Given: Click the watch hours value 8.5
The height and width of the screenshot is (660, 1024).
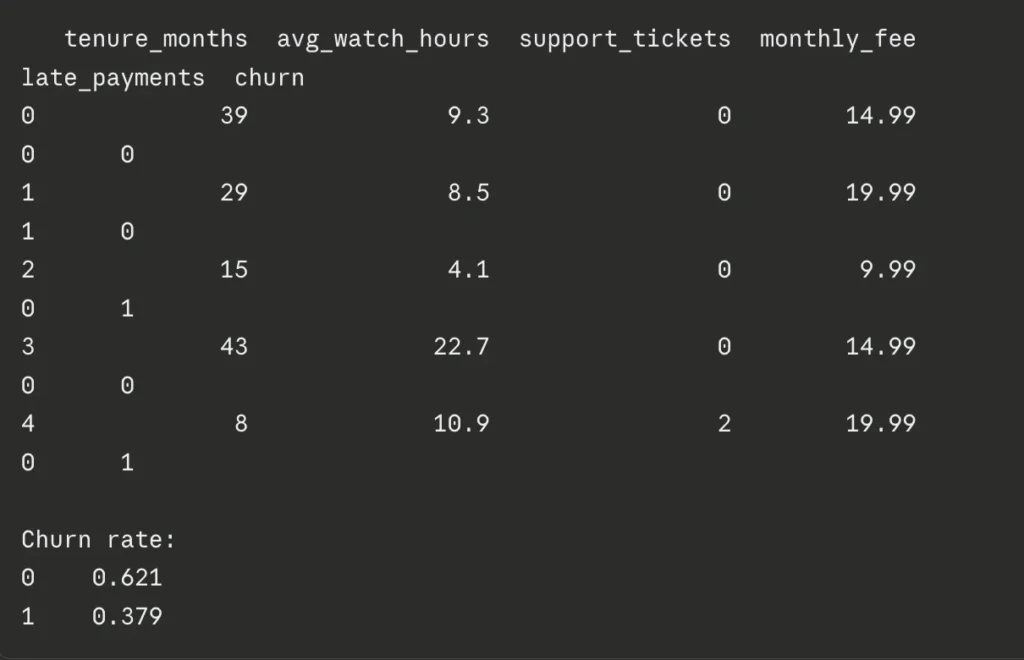Looking at the screenshot, I should [x=468, y=193].
